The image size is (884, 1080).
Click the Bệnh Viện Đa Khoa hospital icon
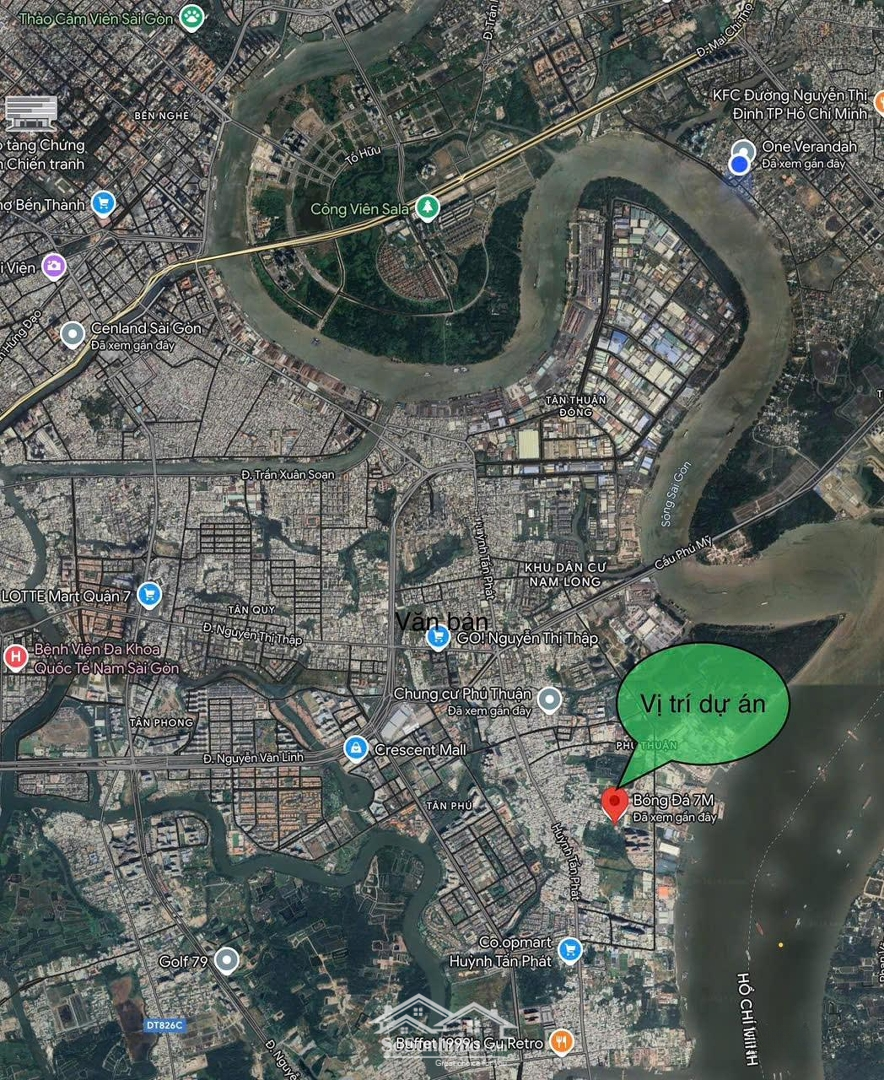(x=14, y=658)
